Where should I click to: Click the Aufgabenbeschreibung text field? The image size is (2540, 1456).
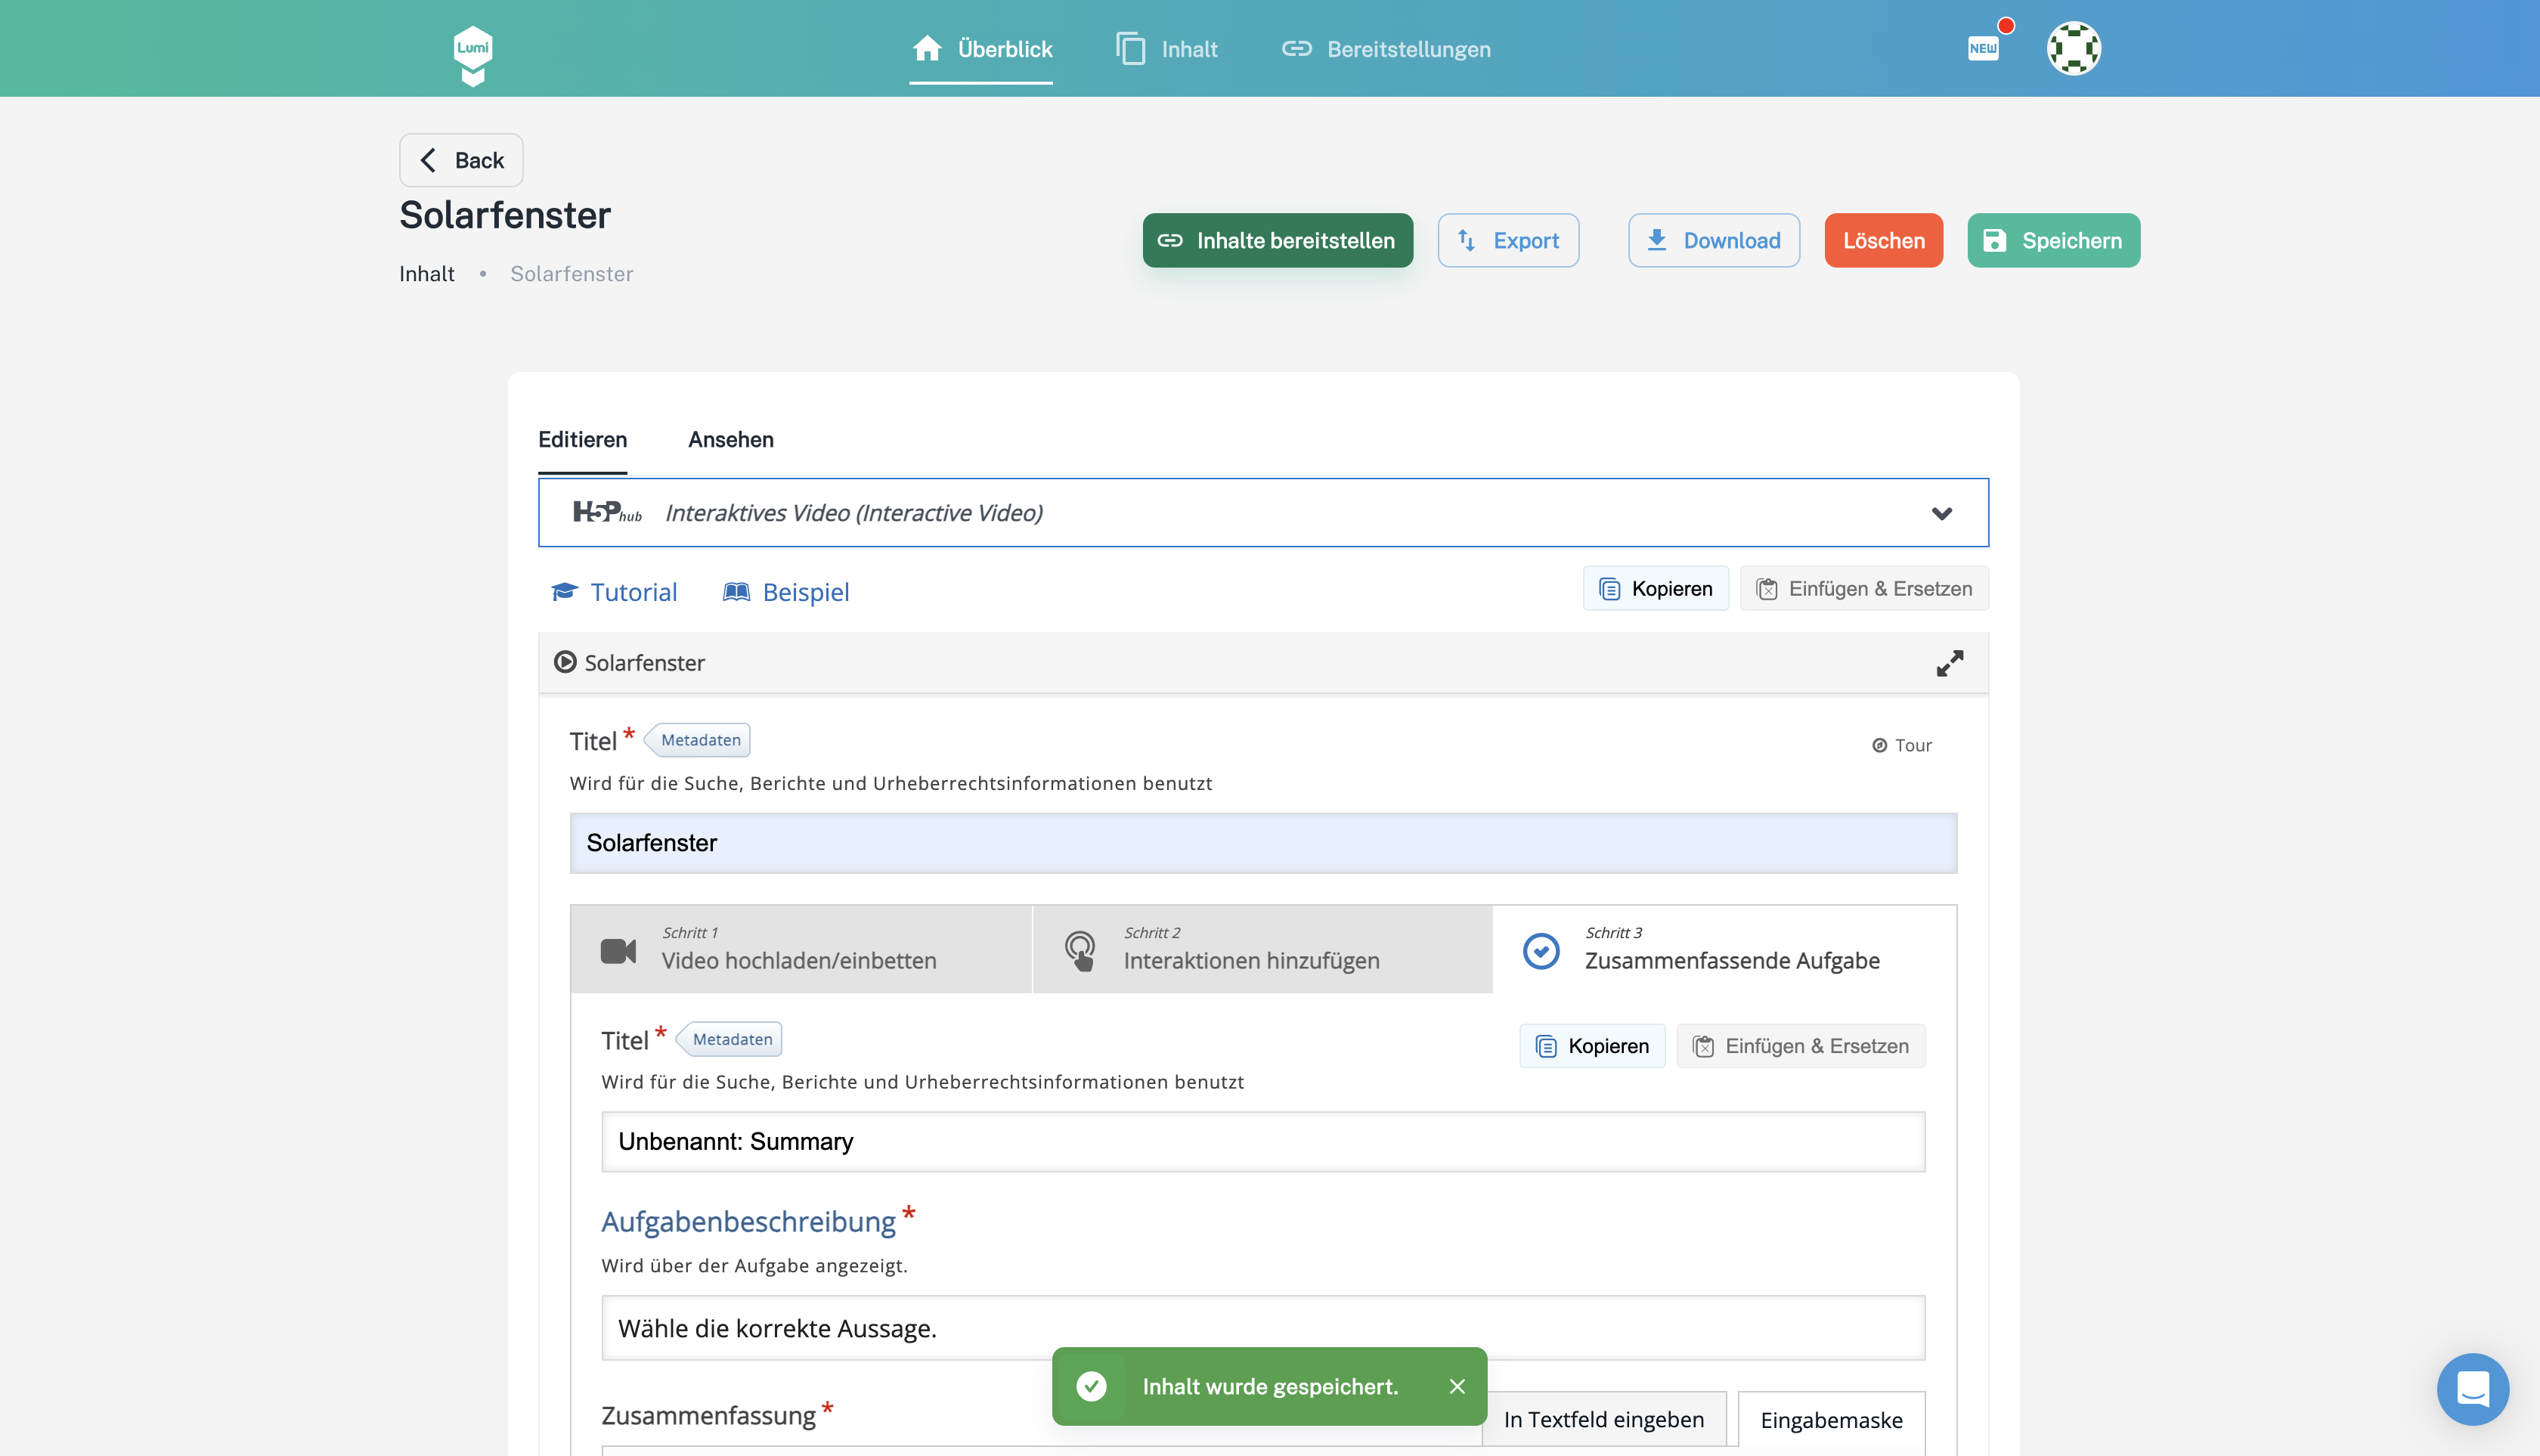click(1263, 1328)
